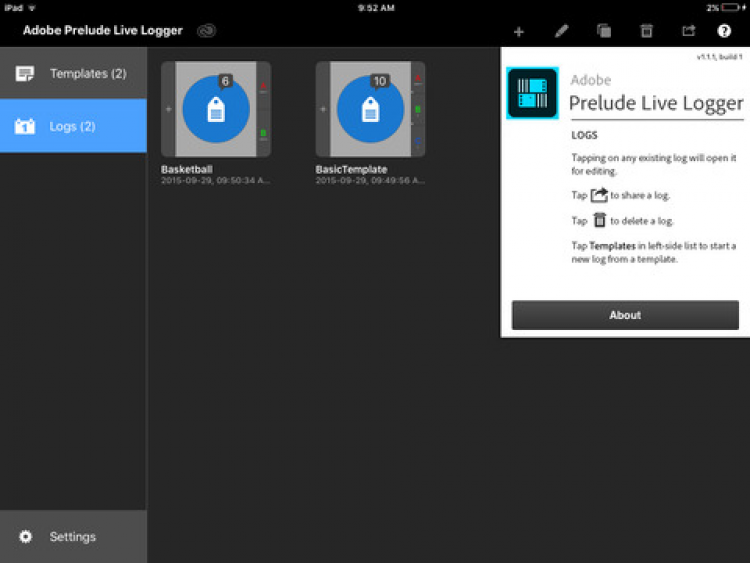
Task: Tap the 10 marker count badge
Action: (380, 81)
